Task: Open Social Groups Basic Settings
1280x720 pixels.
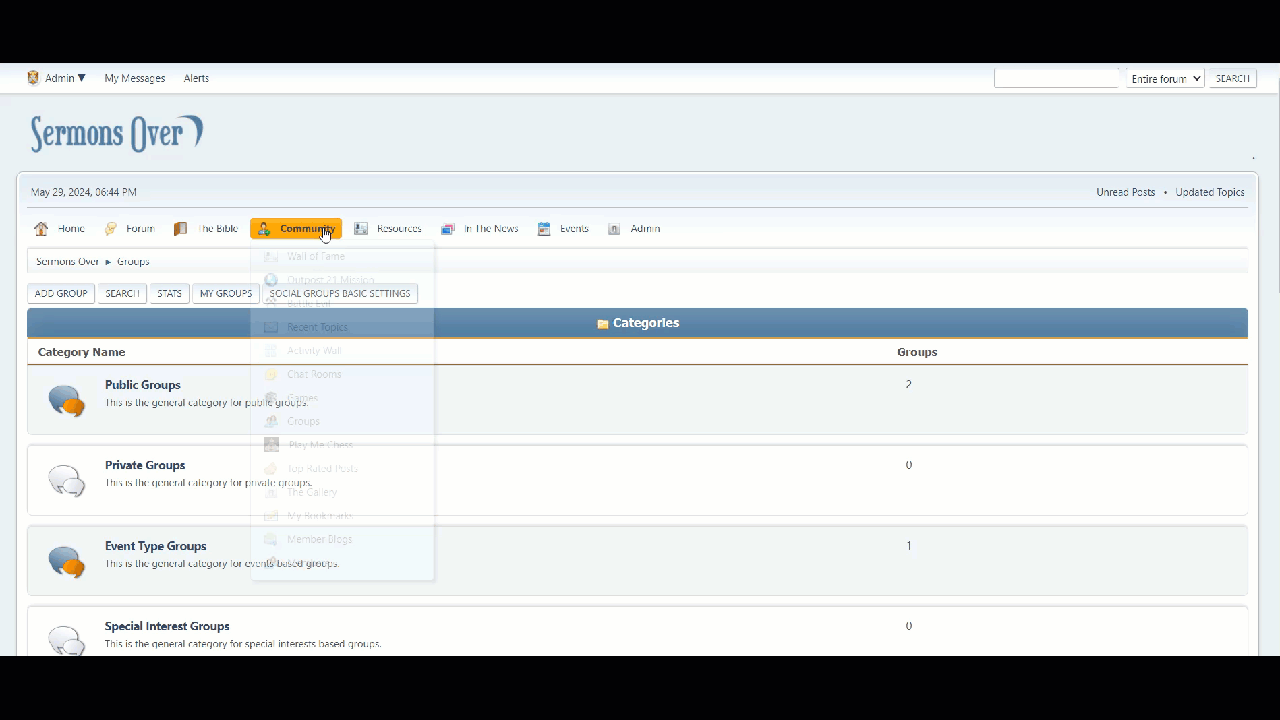Action: (x=340, y=294)
